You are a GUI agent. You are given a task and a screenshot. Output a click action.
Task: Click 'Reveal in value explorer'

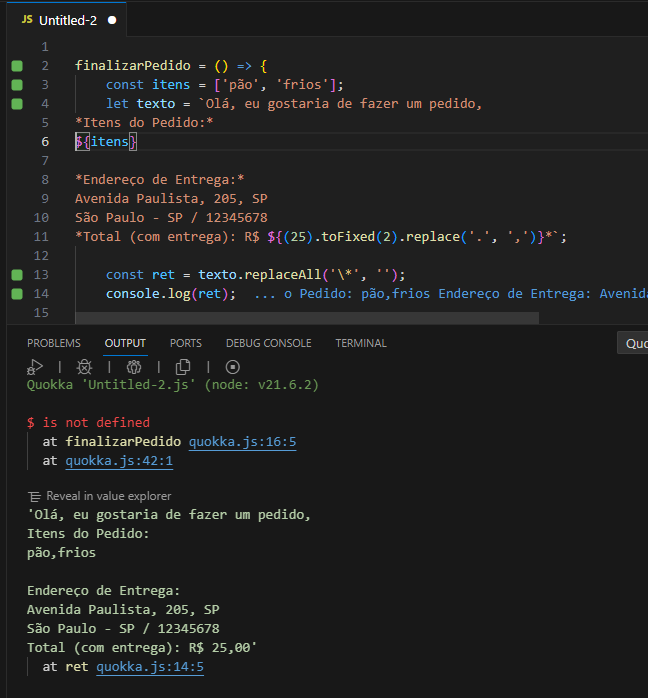pos(108,496)
